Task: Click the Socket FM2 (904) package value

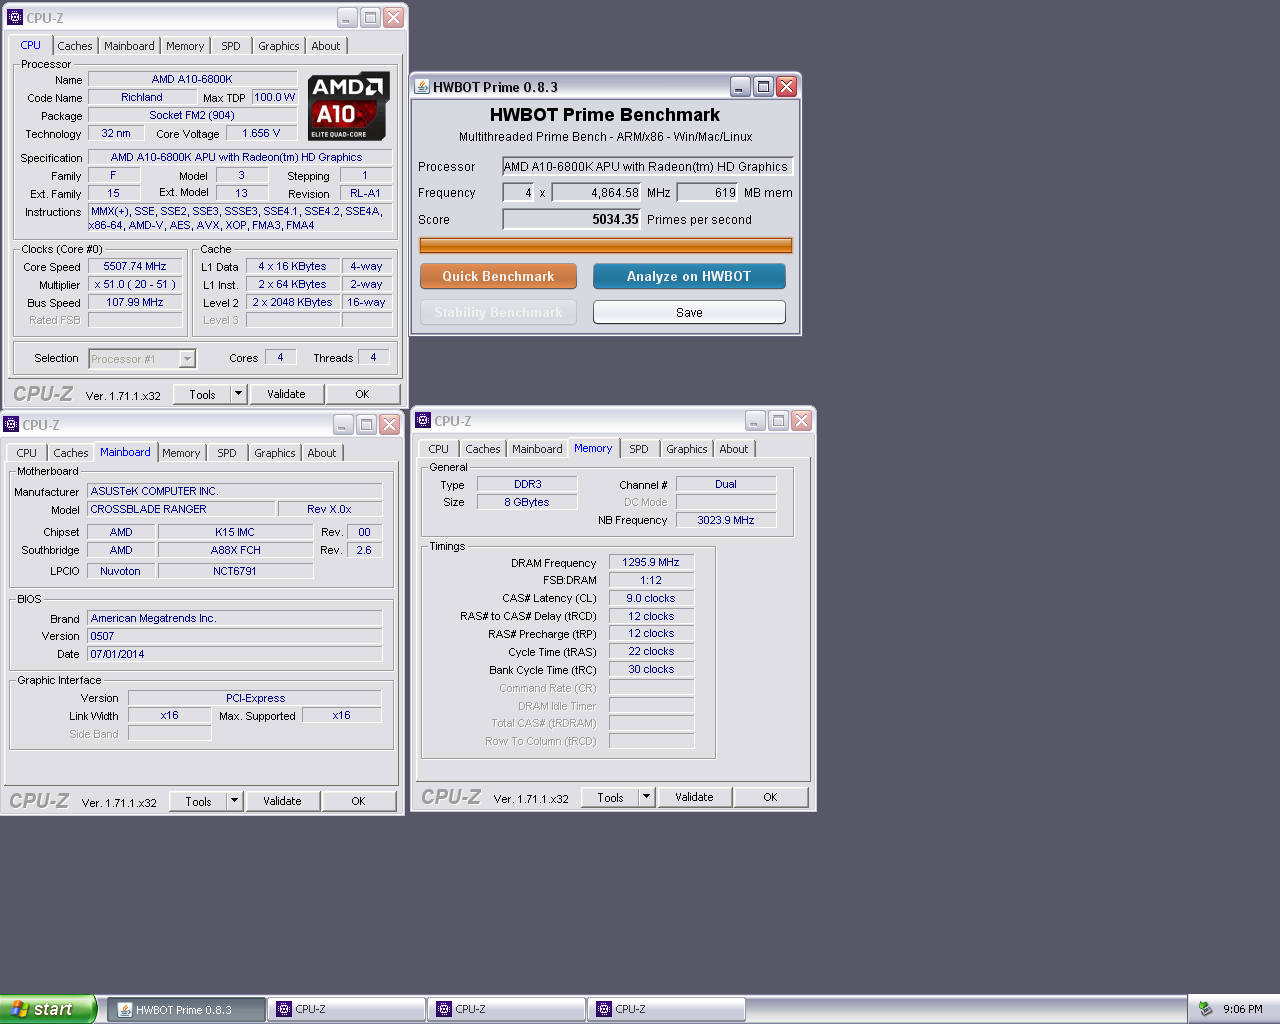Action: 192,116
